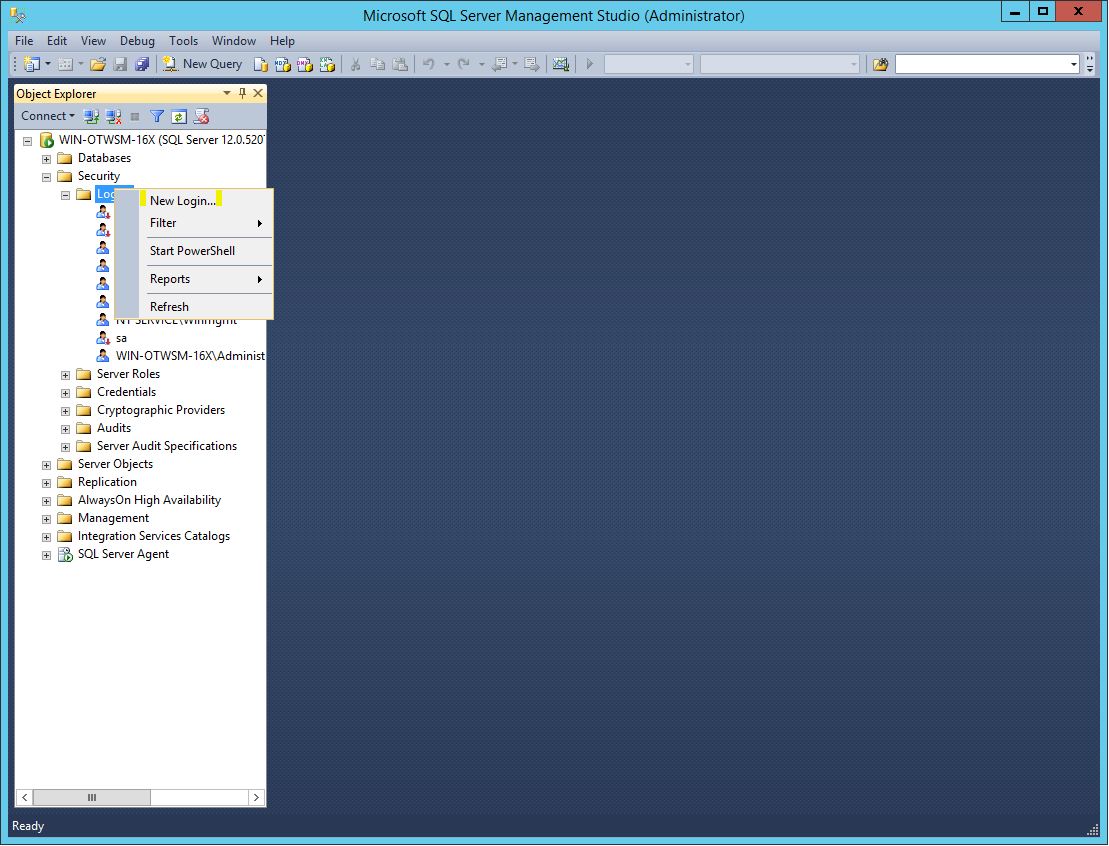This screenshot has height=846, width=1109.
Task: Expand the Replication folder
Action: (47, 483)
